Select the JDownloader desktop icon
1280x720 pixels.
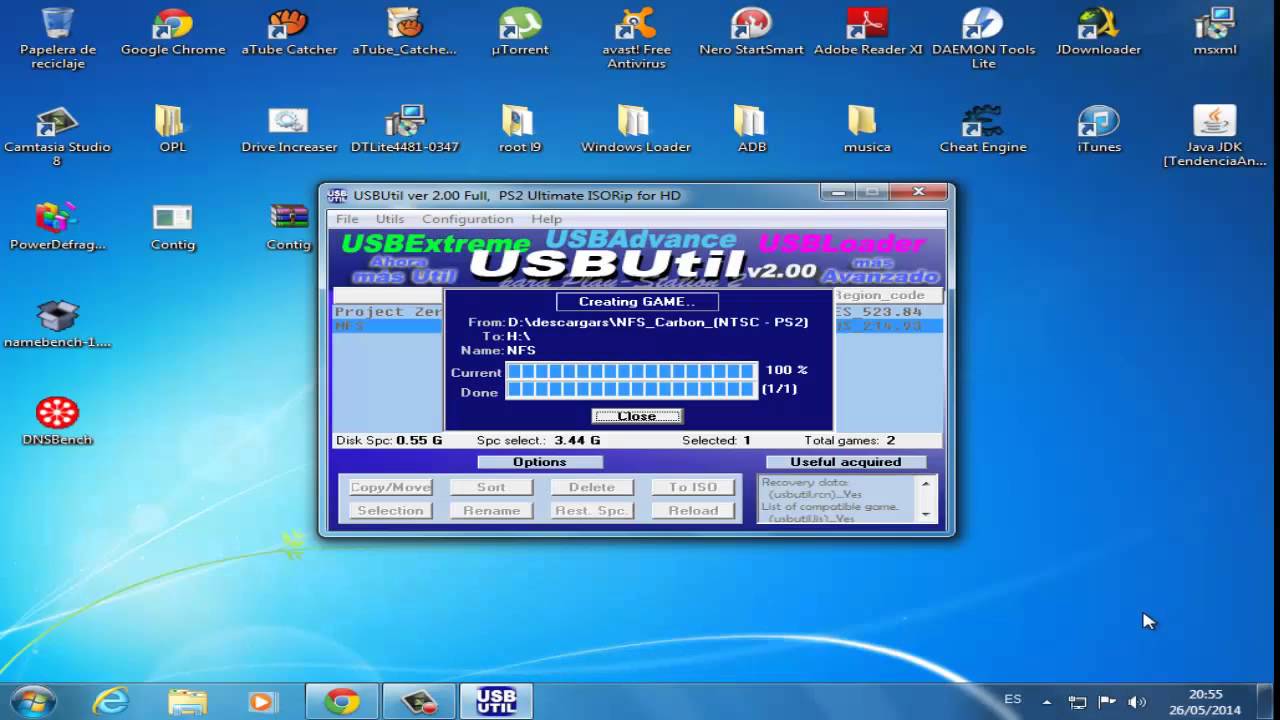(1098, 33)
